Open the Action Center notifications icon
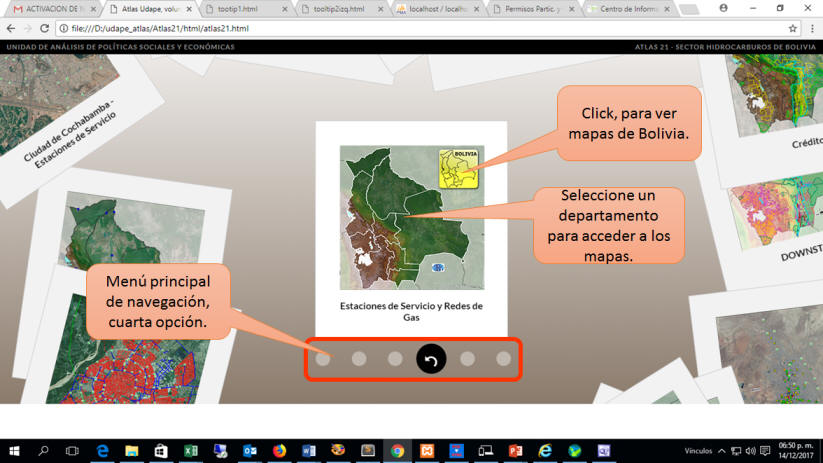Screen dimensions: 823x463 point(765,451)
